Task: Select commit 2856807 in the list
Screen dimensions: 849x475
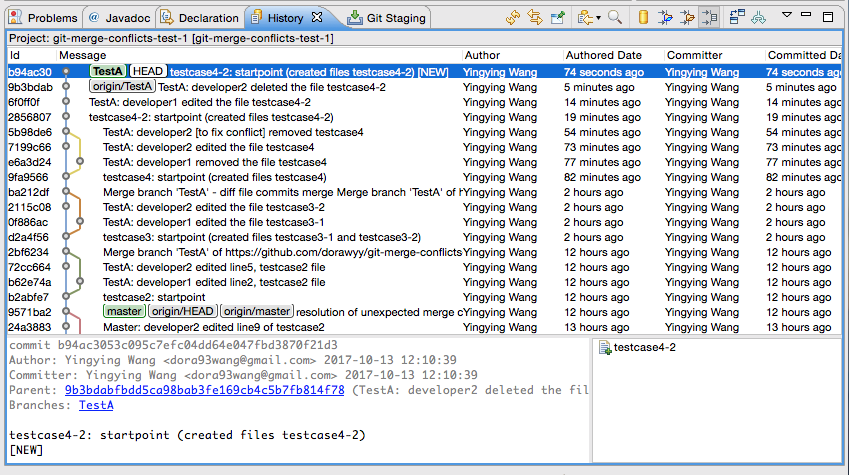Action: point(424,117)
